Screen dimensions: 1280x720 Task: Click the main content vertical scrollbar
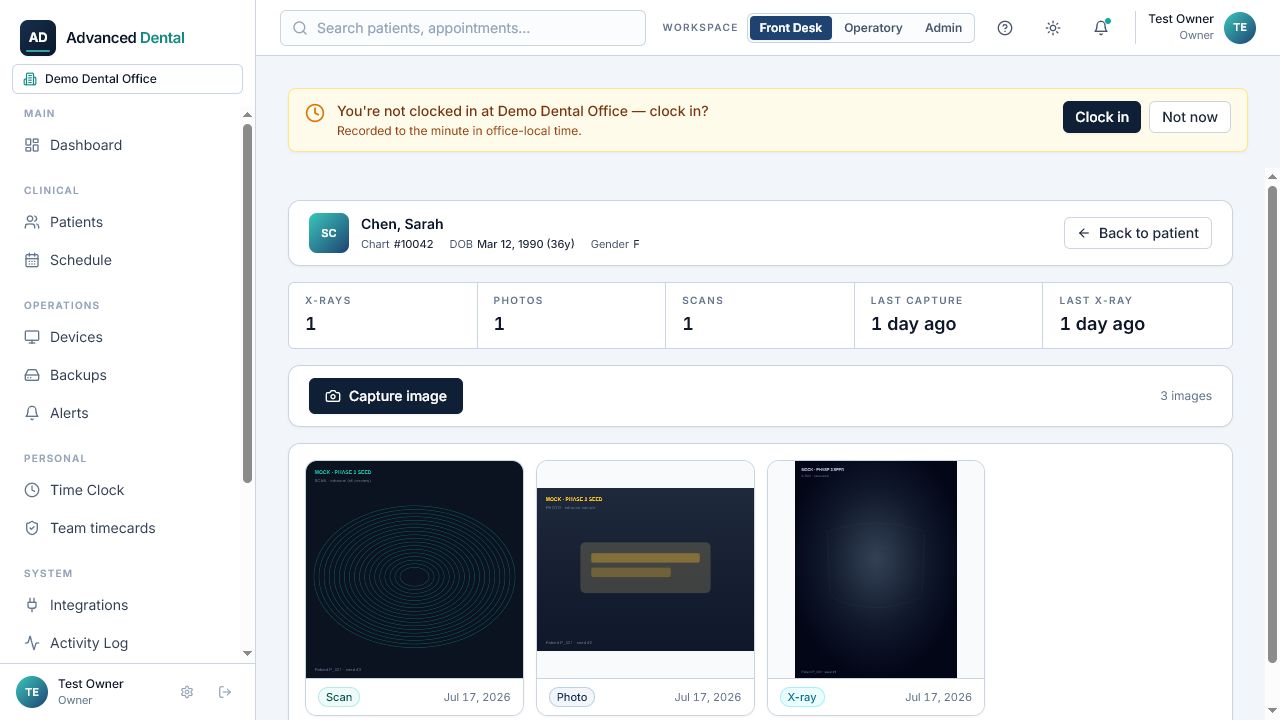(1272, 424)
